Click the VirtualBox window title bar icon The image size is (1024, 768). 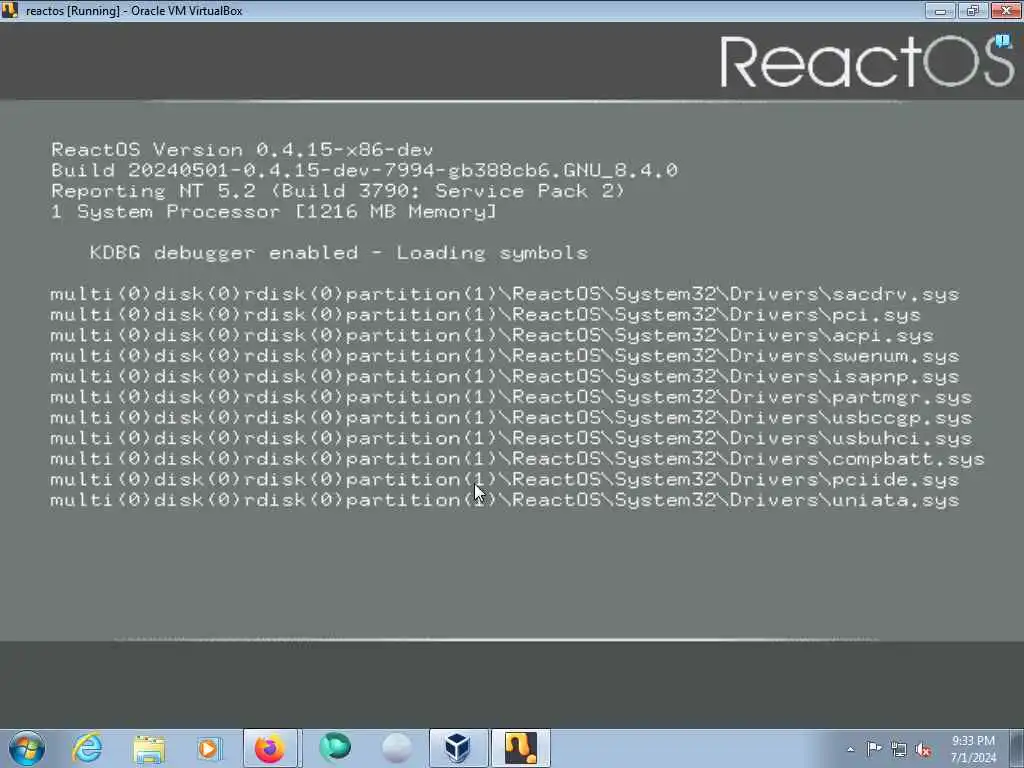pos(9,10)
